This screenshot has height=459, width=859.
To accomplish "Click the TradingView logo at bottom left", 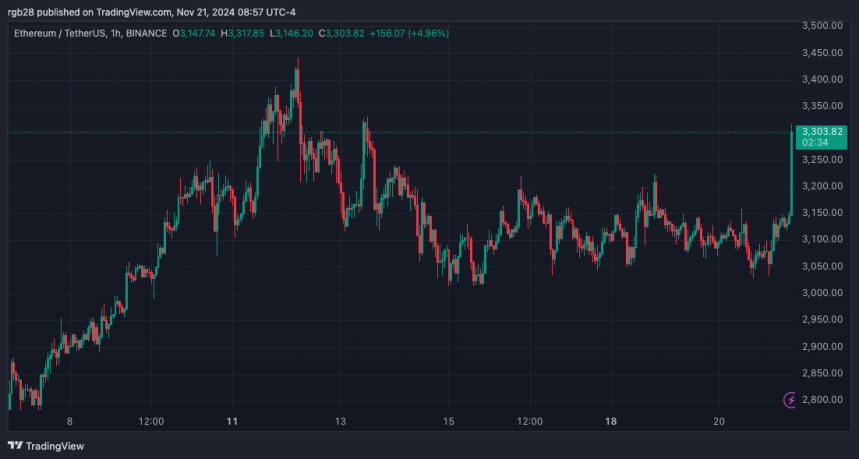I will 47,446.
